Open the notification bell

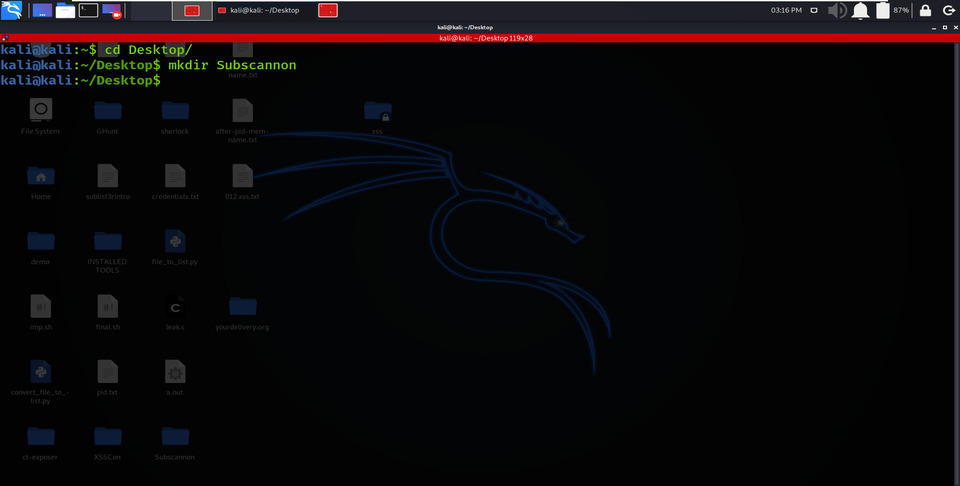coord(861,10)
